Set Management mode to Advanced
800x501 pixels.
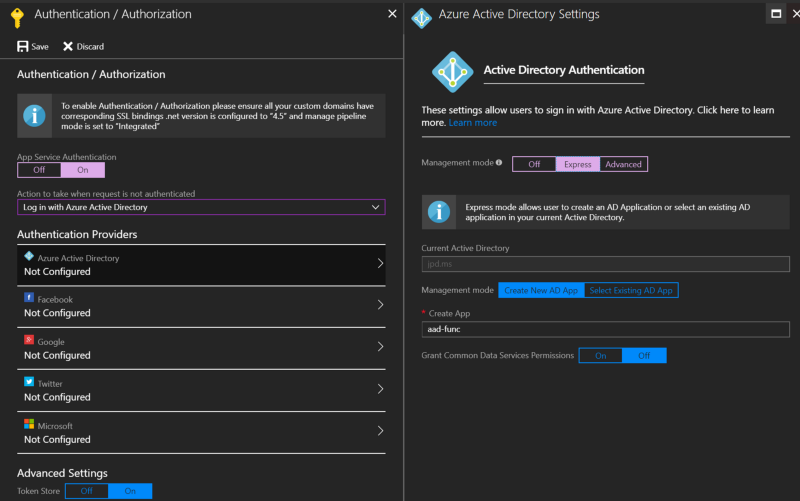[623, 164]
